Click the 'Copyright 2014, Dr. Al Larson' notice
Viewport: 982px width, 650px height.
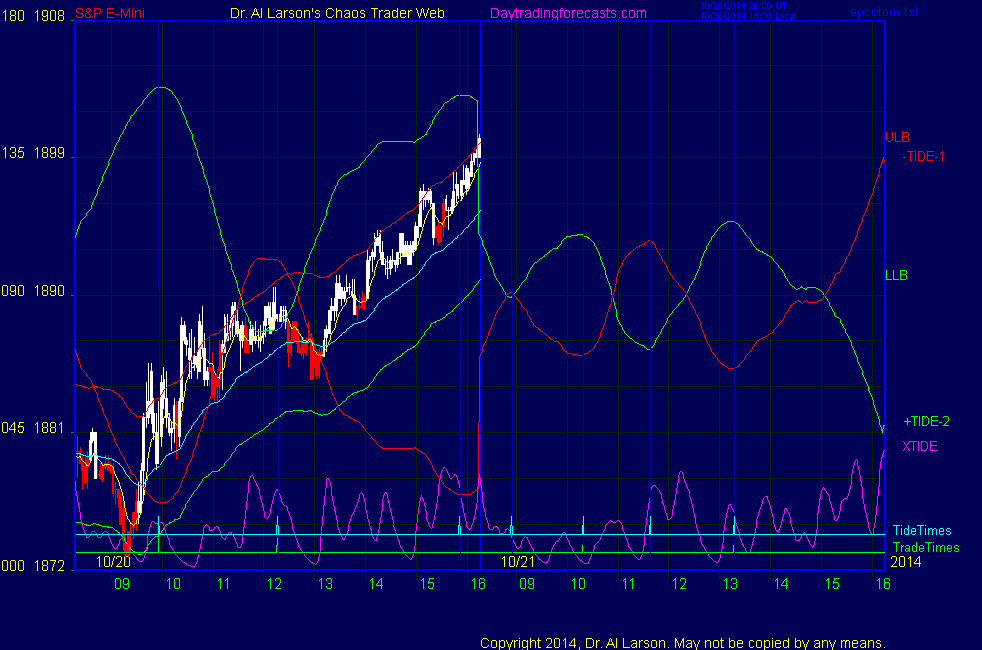pyautogui.click(x=683, y=643)
